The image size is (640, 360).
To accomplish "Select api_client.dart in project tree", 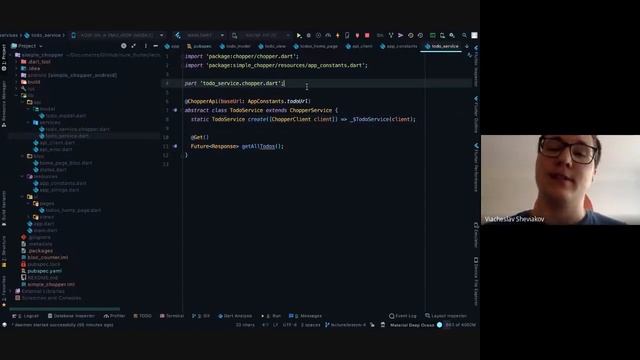I will point(54,143).
